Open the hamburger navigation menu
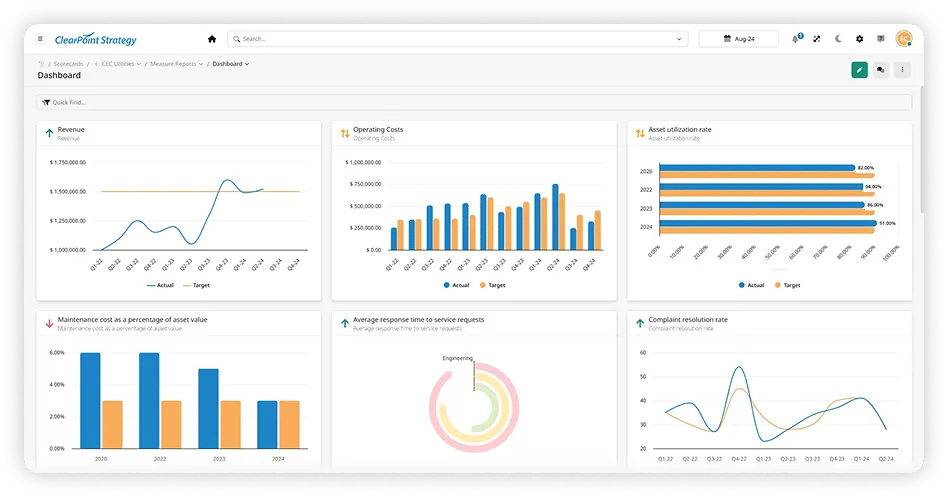 pos(40,39)
